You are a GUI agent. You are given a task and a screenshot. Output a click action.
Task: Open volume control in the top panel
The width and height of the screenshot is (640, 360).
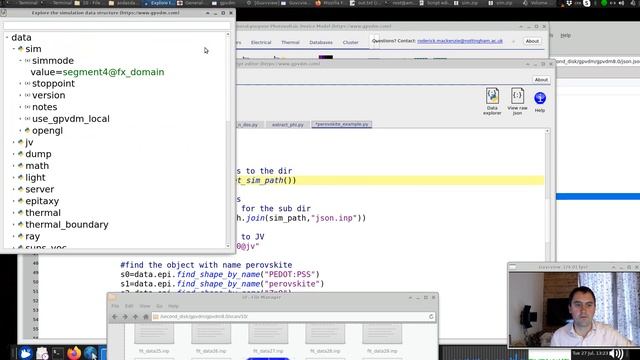coord(622,3)
